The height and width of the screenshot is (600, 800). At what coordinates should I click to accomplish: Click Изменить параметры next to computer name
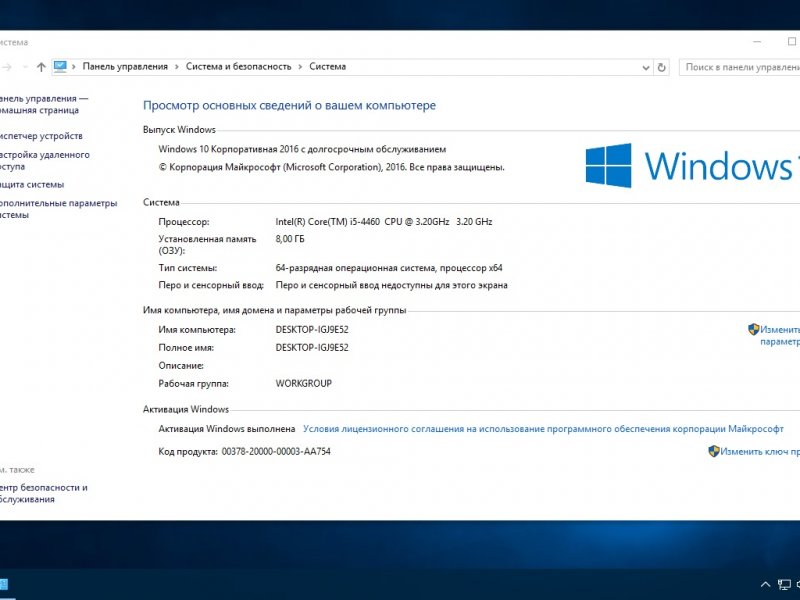point(780,335)
